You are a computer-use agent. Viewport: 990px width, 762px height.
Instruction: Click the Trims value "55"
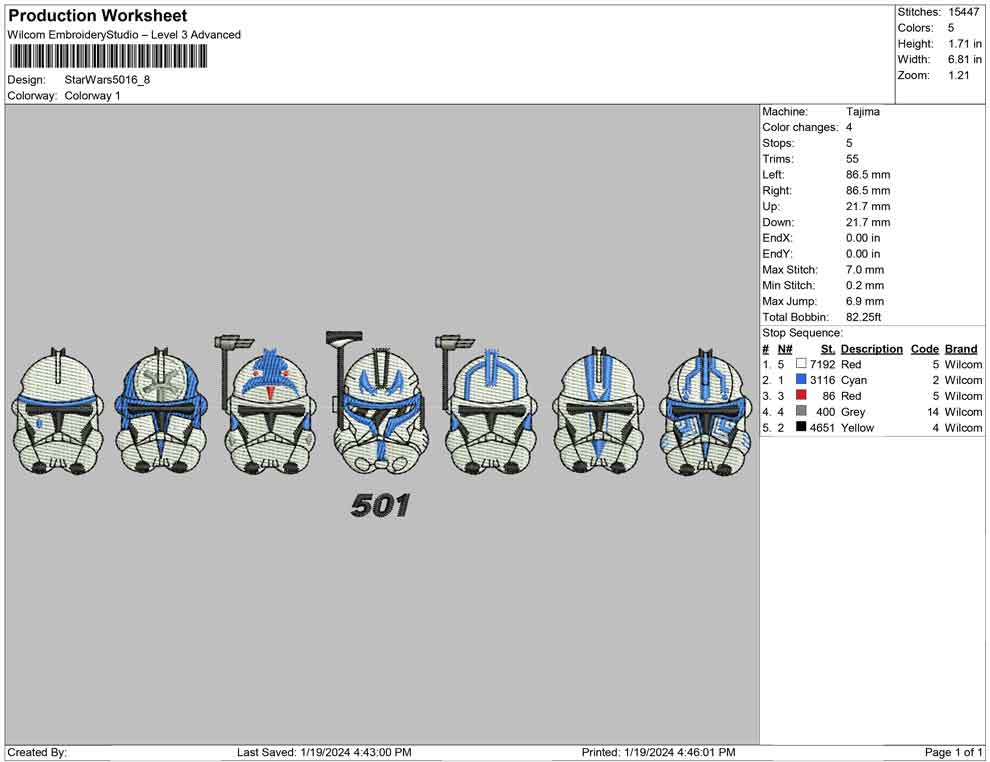852,158
